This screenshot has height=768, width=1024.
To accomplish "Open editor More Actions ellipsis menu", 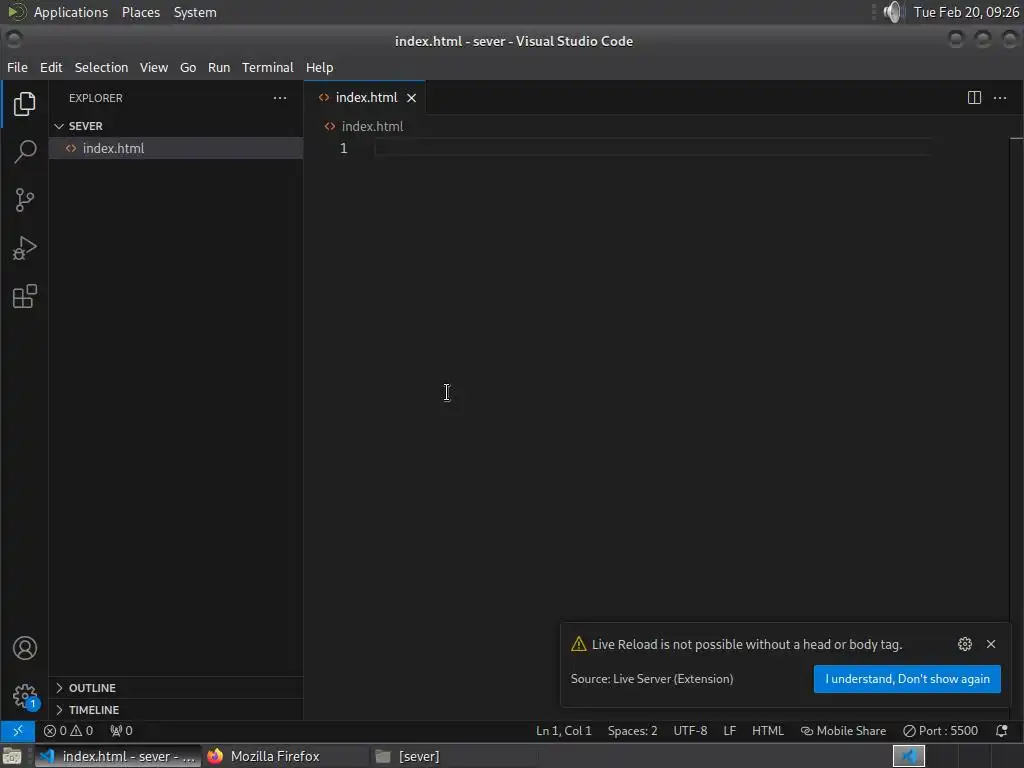I will pyautogui.click(x=1000, y=98).
